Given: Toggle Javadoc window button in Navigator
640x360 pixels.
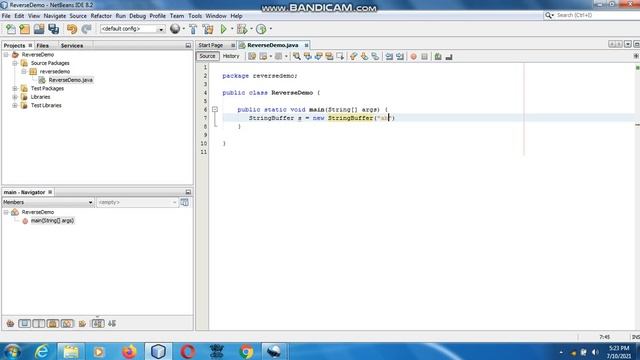Looking at the screenshot, I should (x=184, y=202).
